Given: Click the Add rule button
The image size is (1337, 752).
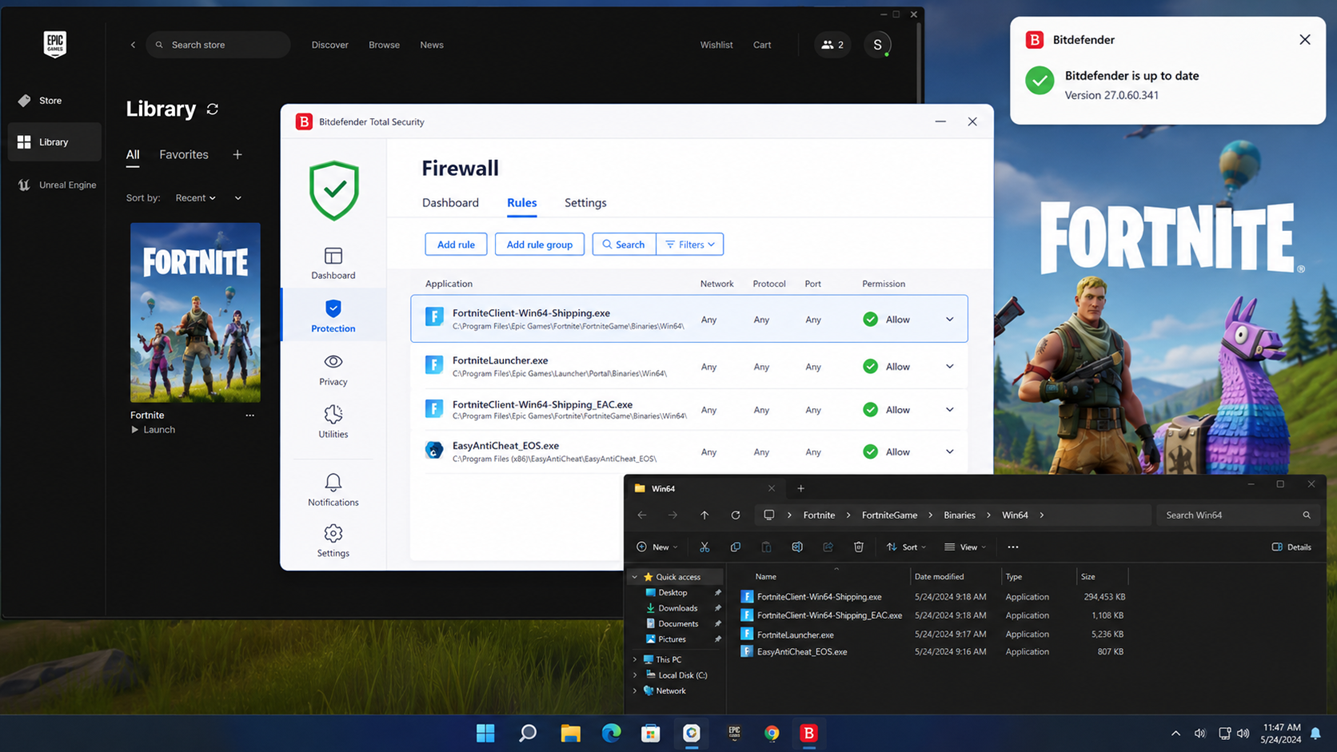Looking at the screenshot, I should pyautogui.click(x=456, y=244).
